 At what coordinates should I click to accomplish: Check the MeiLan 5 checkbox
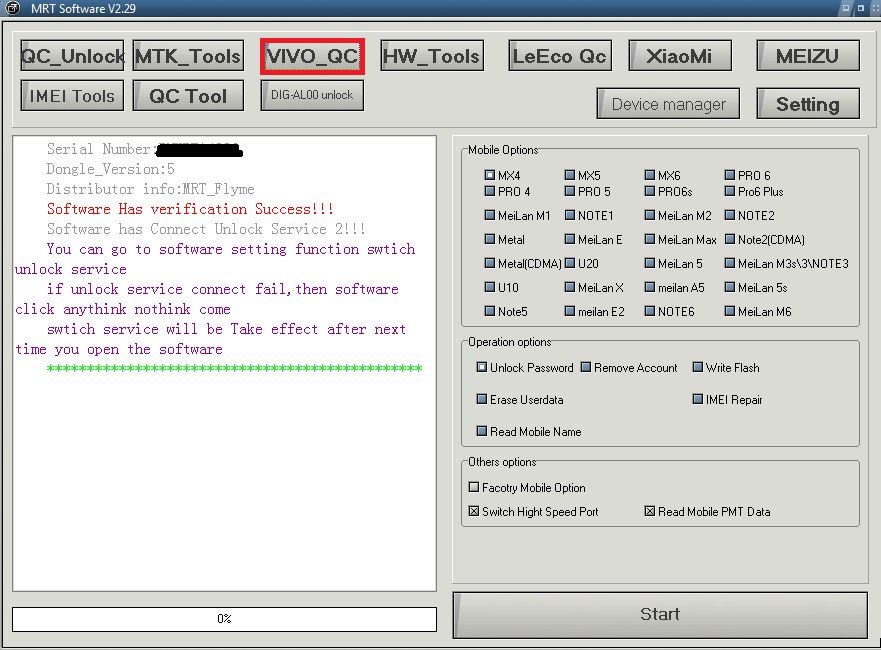tap(650, 263)
